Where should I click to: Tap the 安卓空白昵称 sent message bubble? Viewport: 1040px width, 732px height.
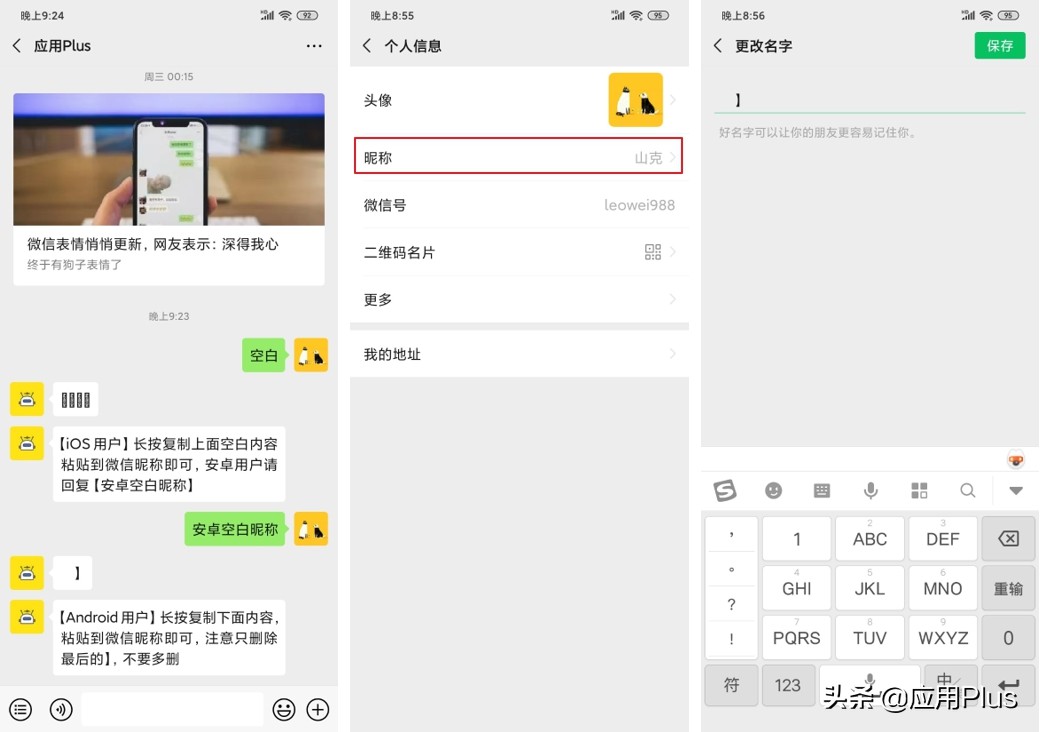coord(235,529)
